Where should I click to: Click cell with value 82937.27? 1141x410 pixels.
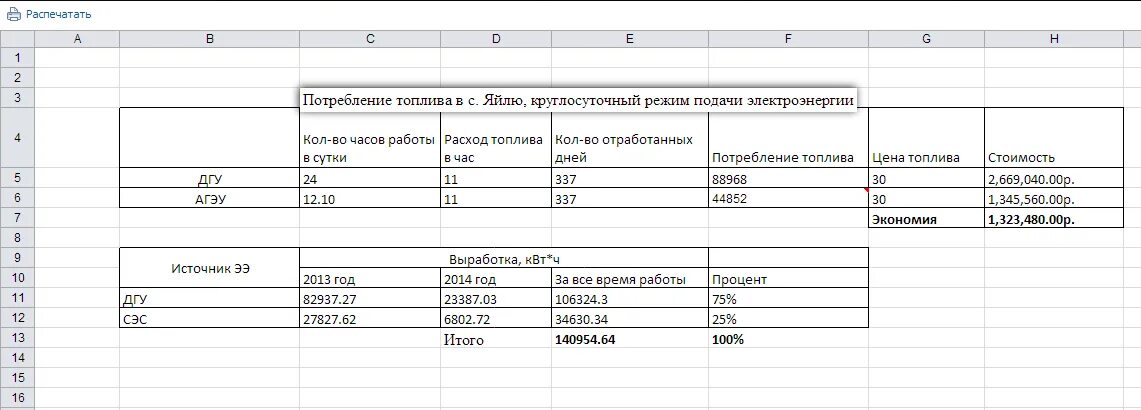click(370, 298)
